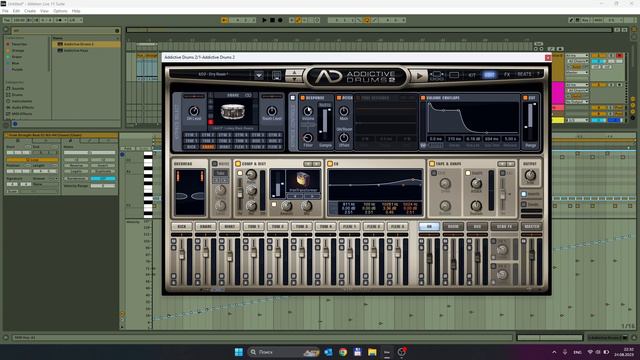The image size is (640, 360).
Task: Open the Edit menu in Ableton Live
Action: 16,11
